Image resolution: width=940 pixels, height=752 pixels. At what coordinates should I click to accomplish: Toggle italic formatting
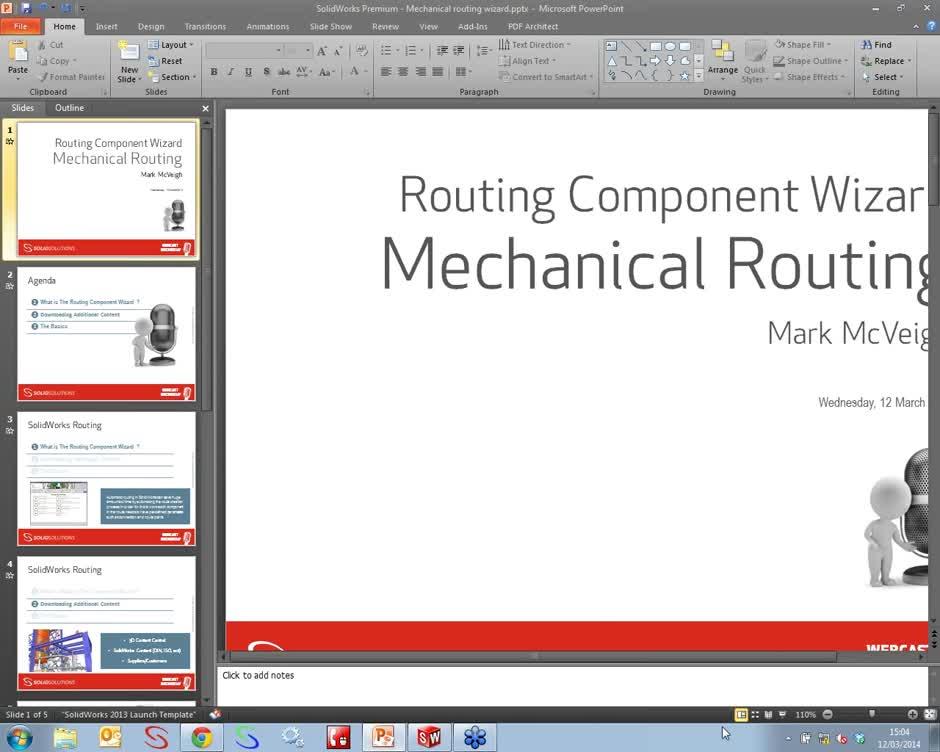pyautogui.click(x=230, y=72)
